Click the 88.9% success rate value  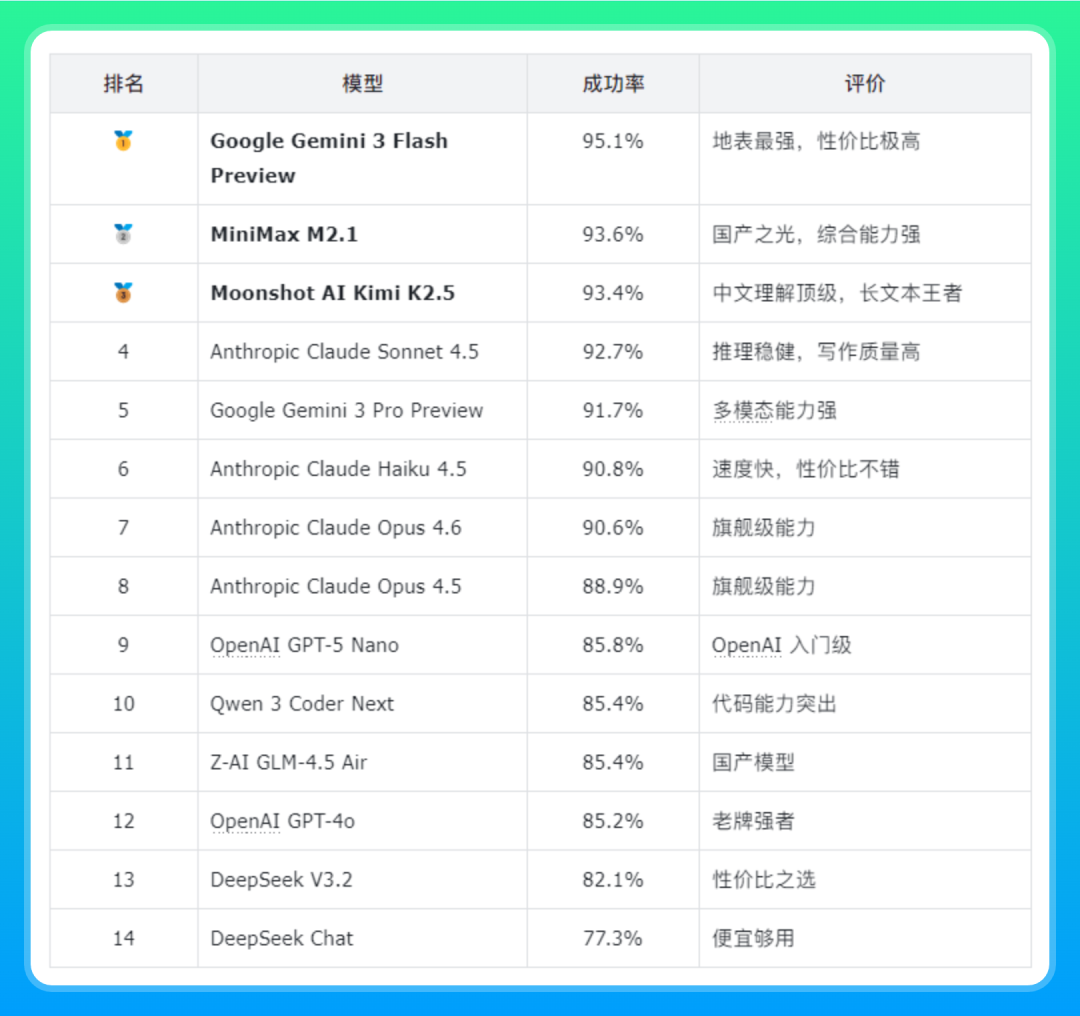tap(613, 586)
